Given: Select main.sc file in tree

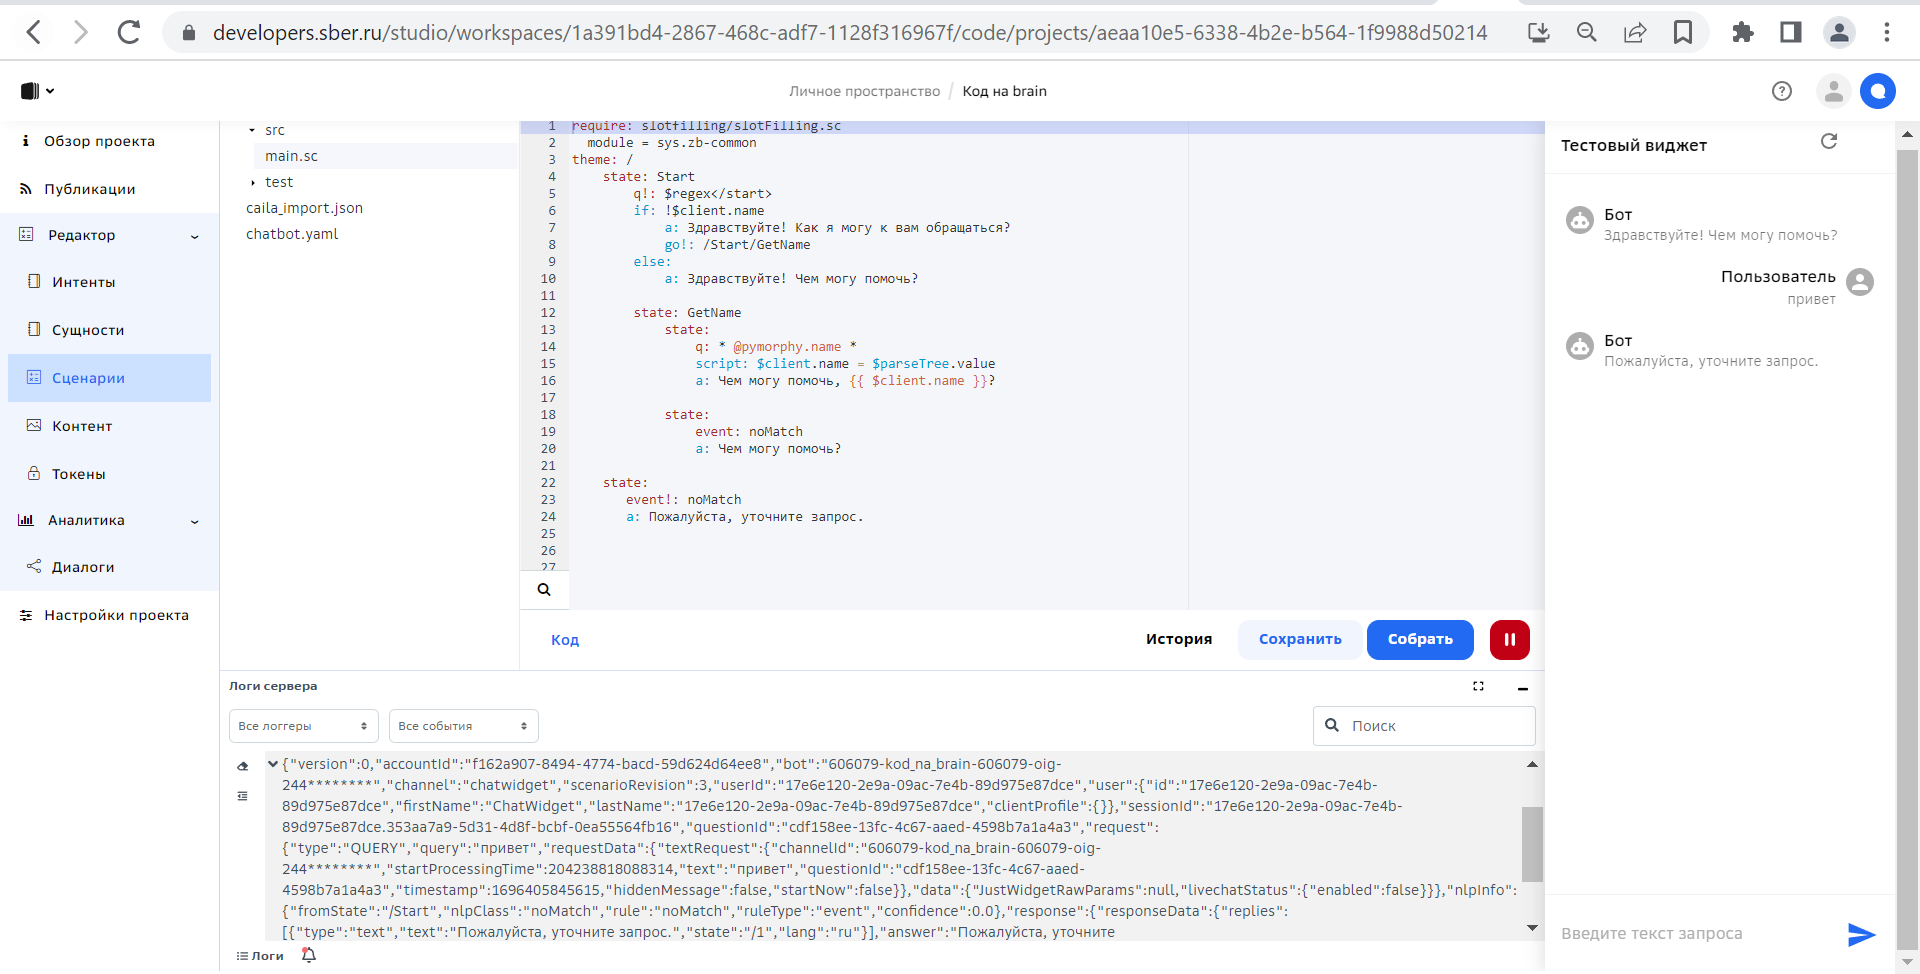Looking at the screenshot, I should click(291, 156).
